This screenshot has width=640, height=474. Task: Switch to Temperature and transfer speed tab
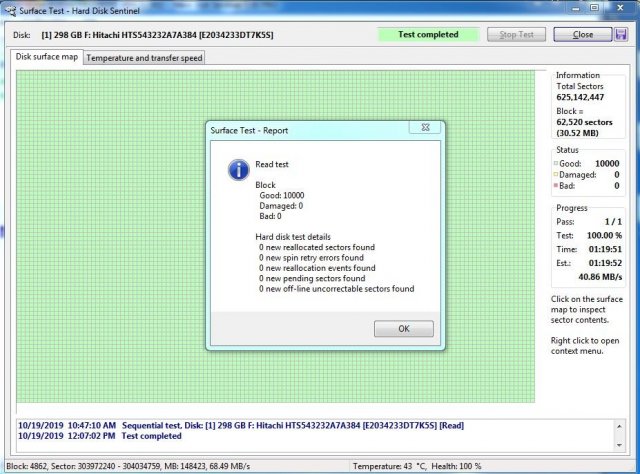coord(144,58)
